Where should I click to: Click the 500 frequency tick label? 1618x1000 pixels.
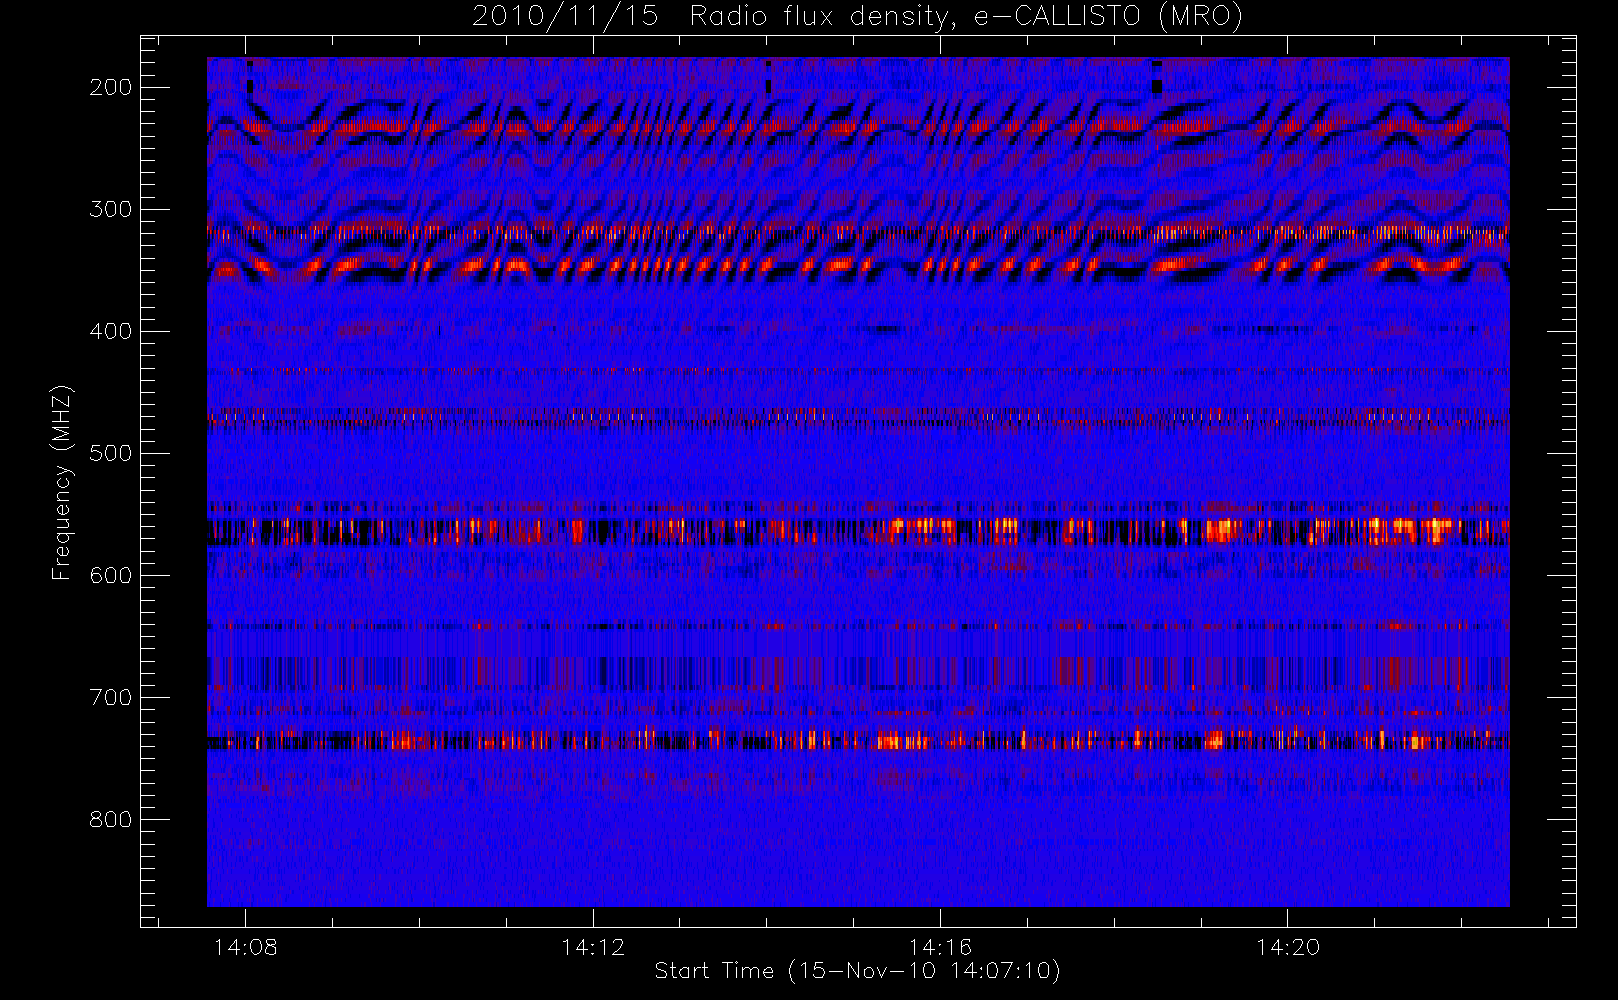[x=111, y=453]
